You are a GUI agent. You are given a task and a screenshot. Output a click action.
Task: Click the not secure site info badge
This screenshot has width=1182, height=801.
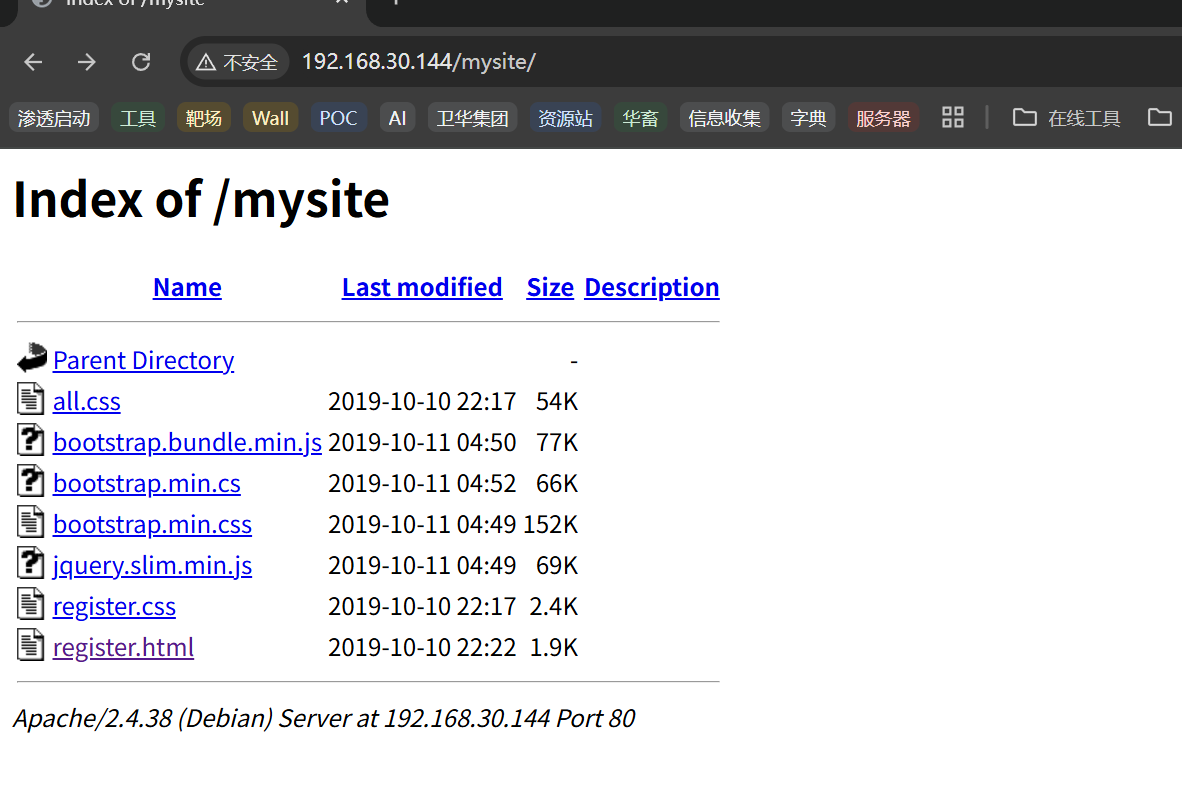pos(237,62)
